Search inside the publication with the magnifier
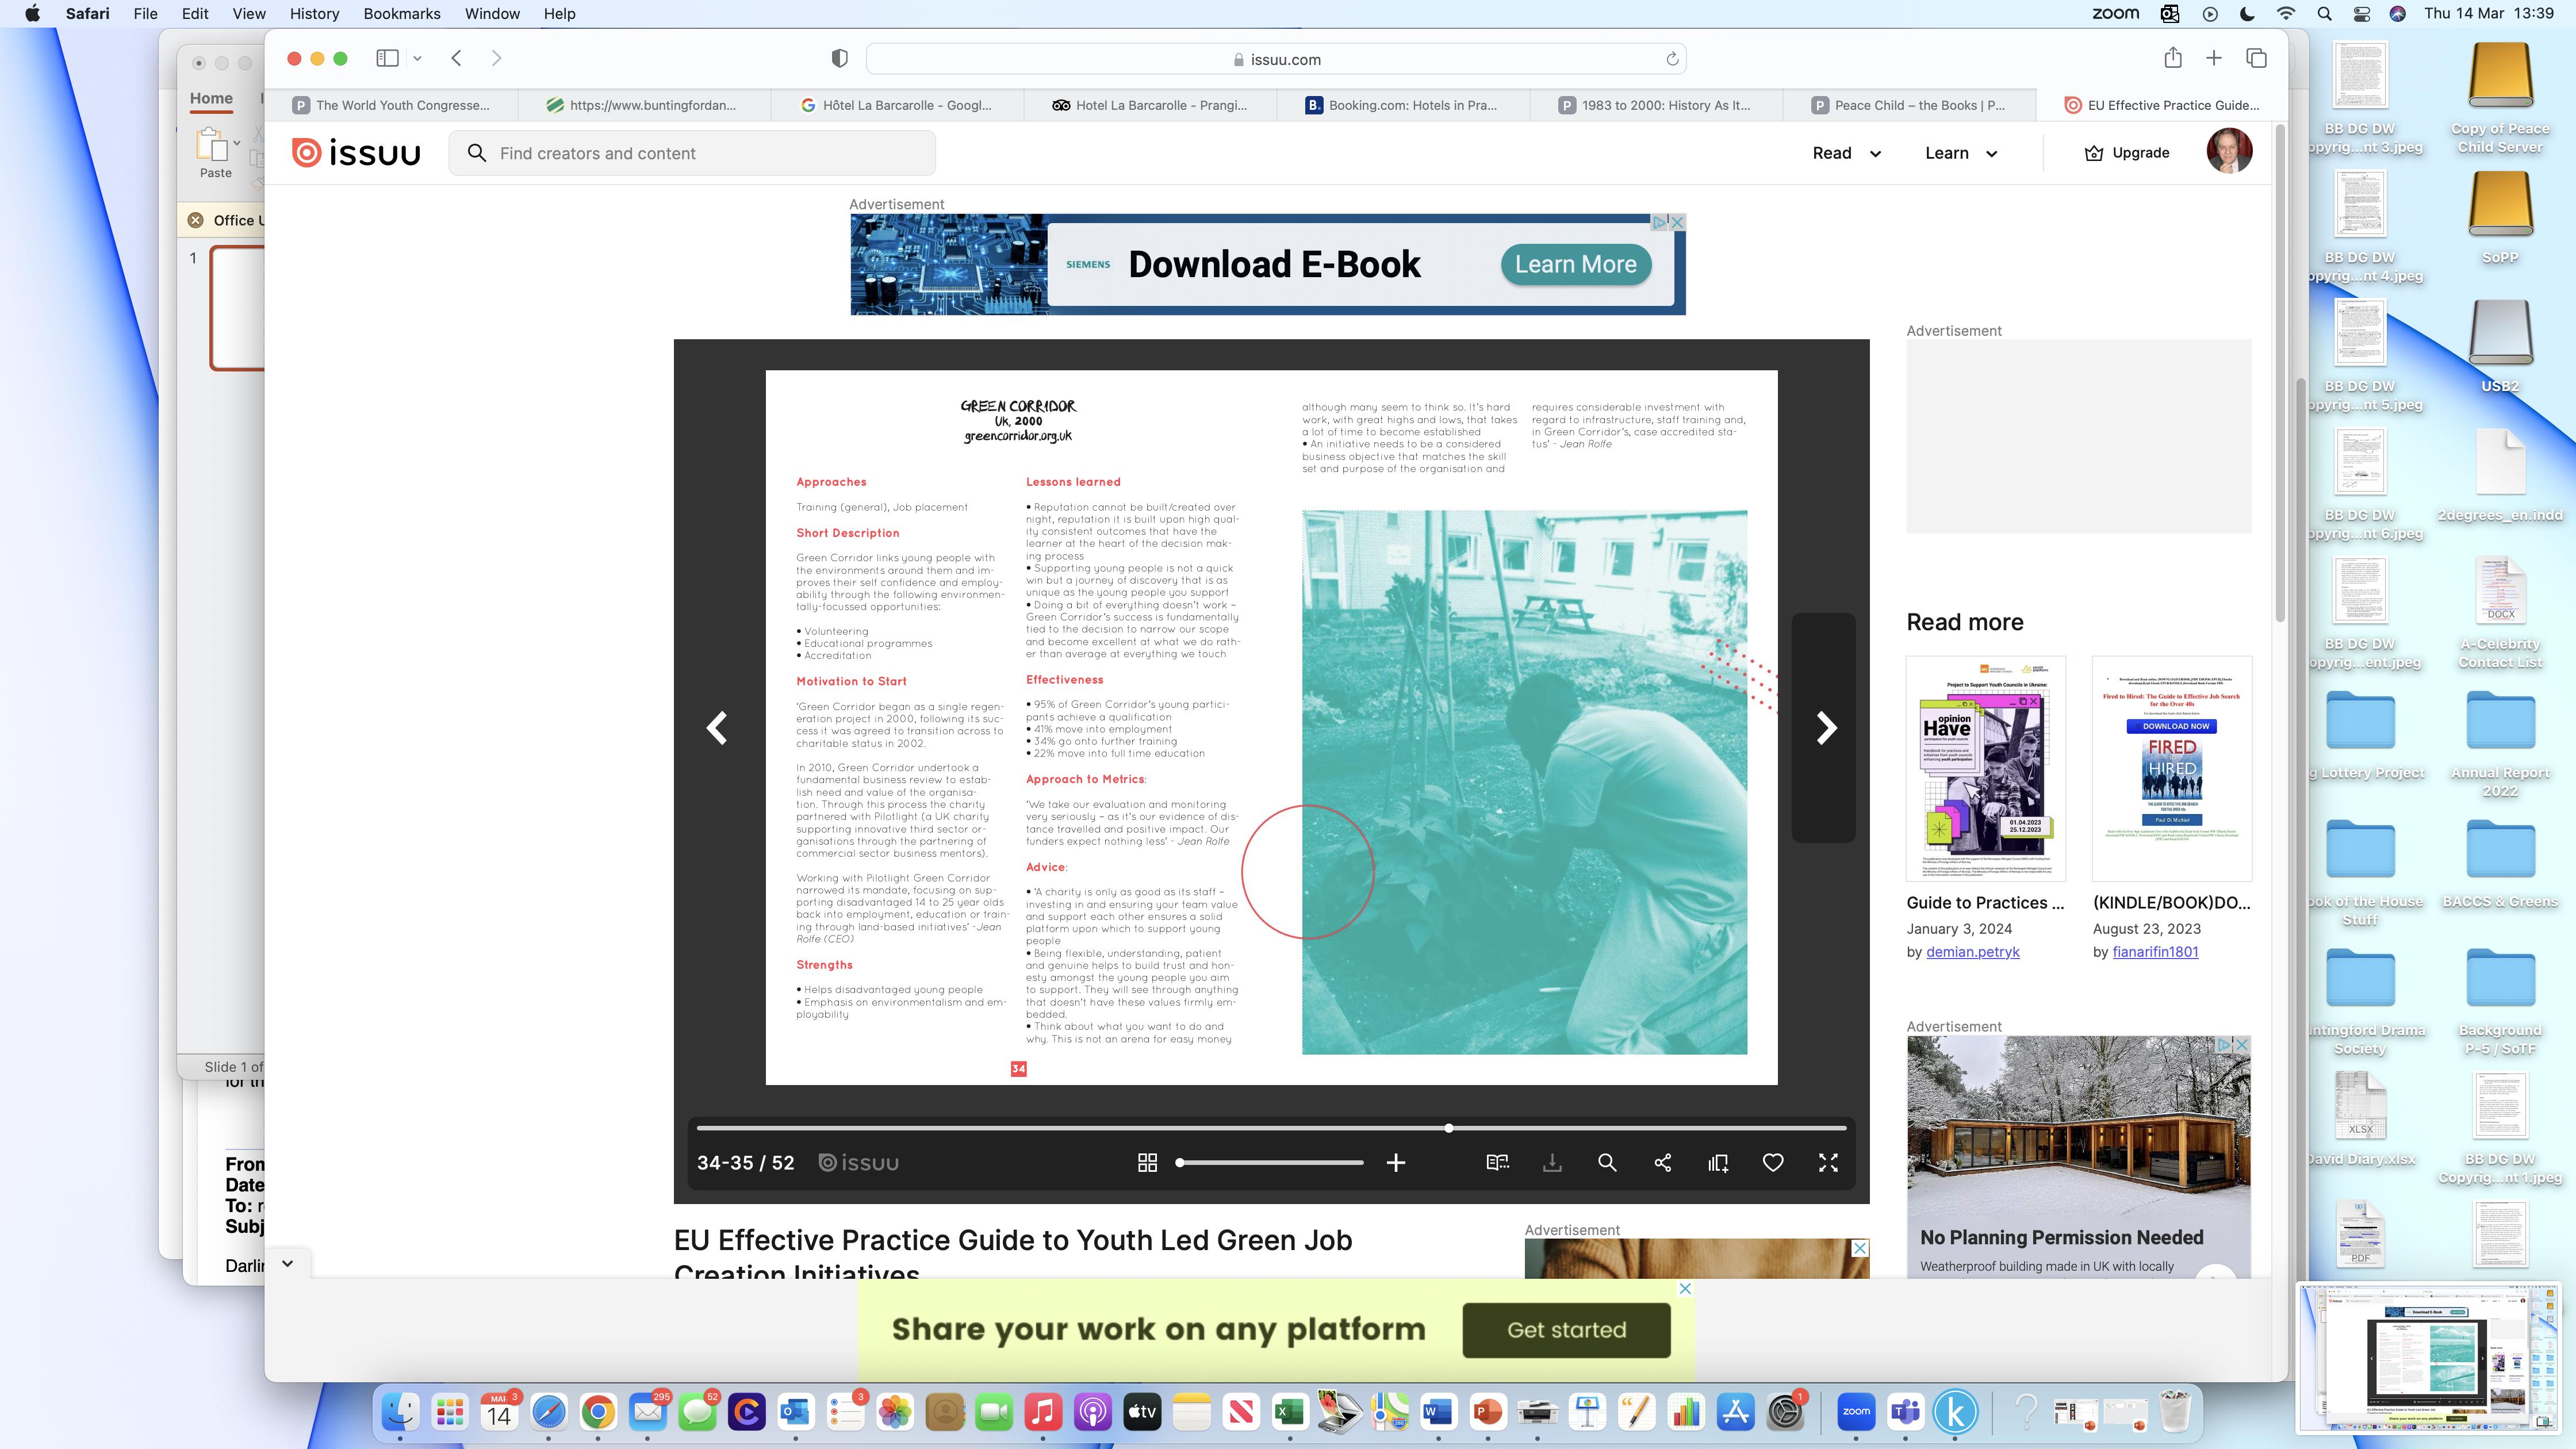2576x1449 pixels. (1607, 1162)
